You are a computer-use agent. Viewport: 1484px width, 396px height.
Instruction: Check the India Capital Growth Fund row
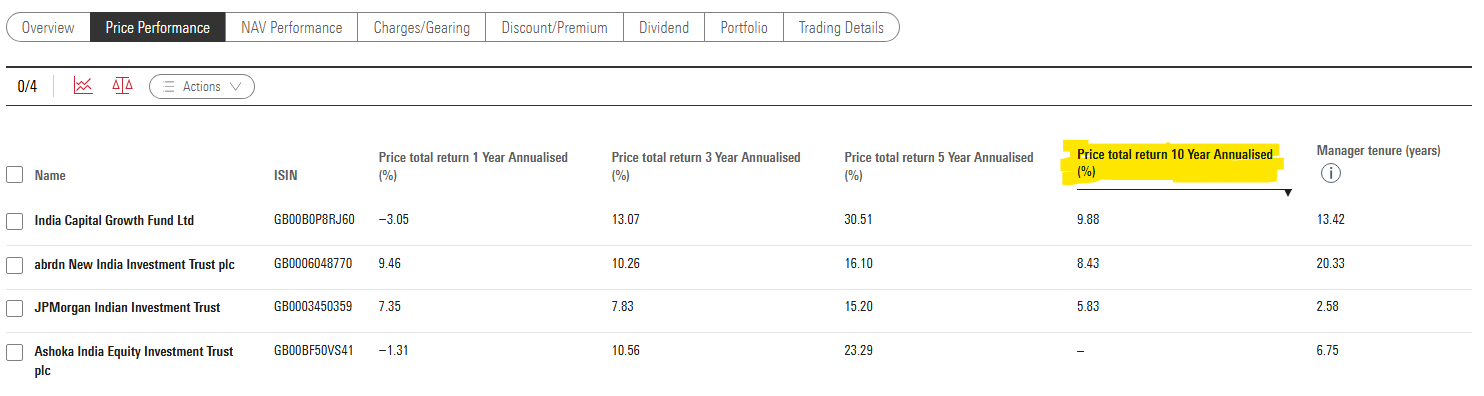pyautogui.click(x=14, y=221)
